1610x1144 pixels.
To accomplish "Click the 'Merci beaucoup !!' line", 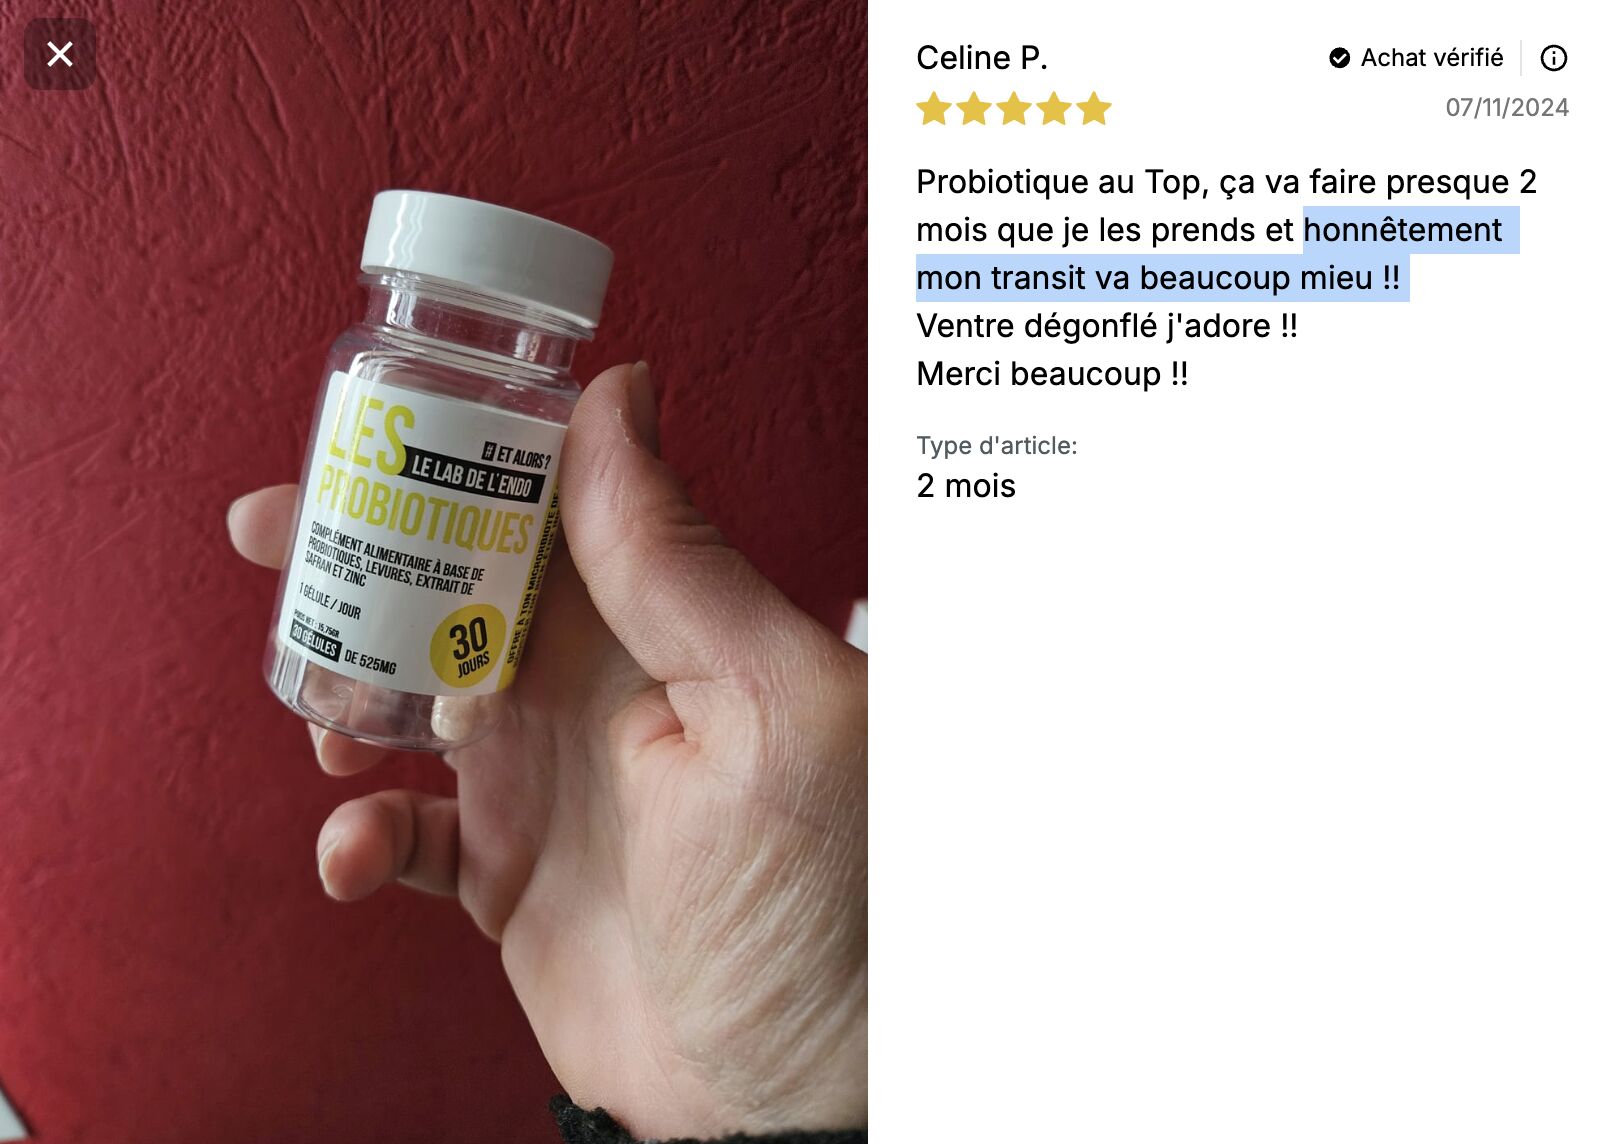I will click(1052, 374).
